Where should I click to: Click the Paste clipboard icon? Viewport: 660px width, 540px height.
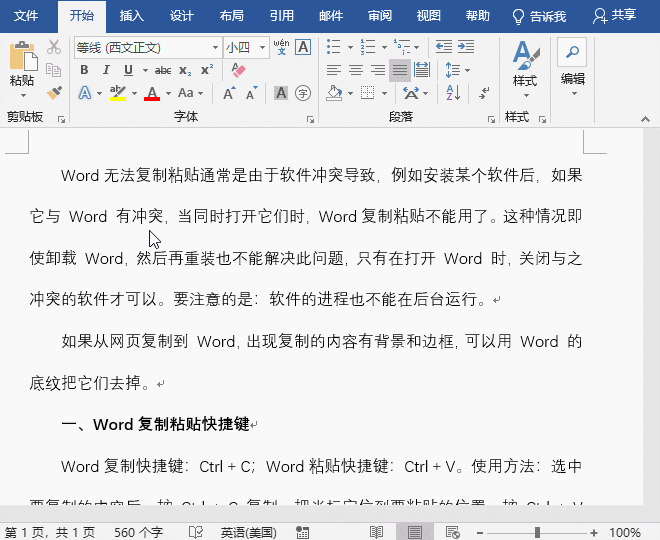click(22, 56)
